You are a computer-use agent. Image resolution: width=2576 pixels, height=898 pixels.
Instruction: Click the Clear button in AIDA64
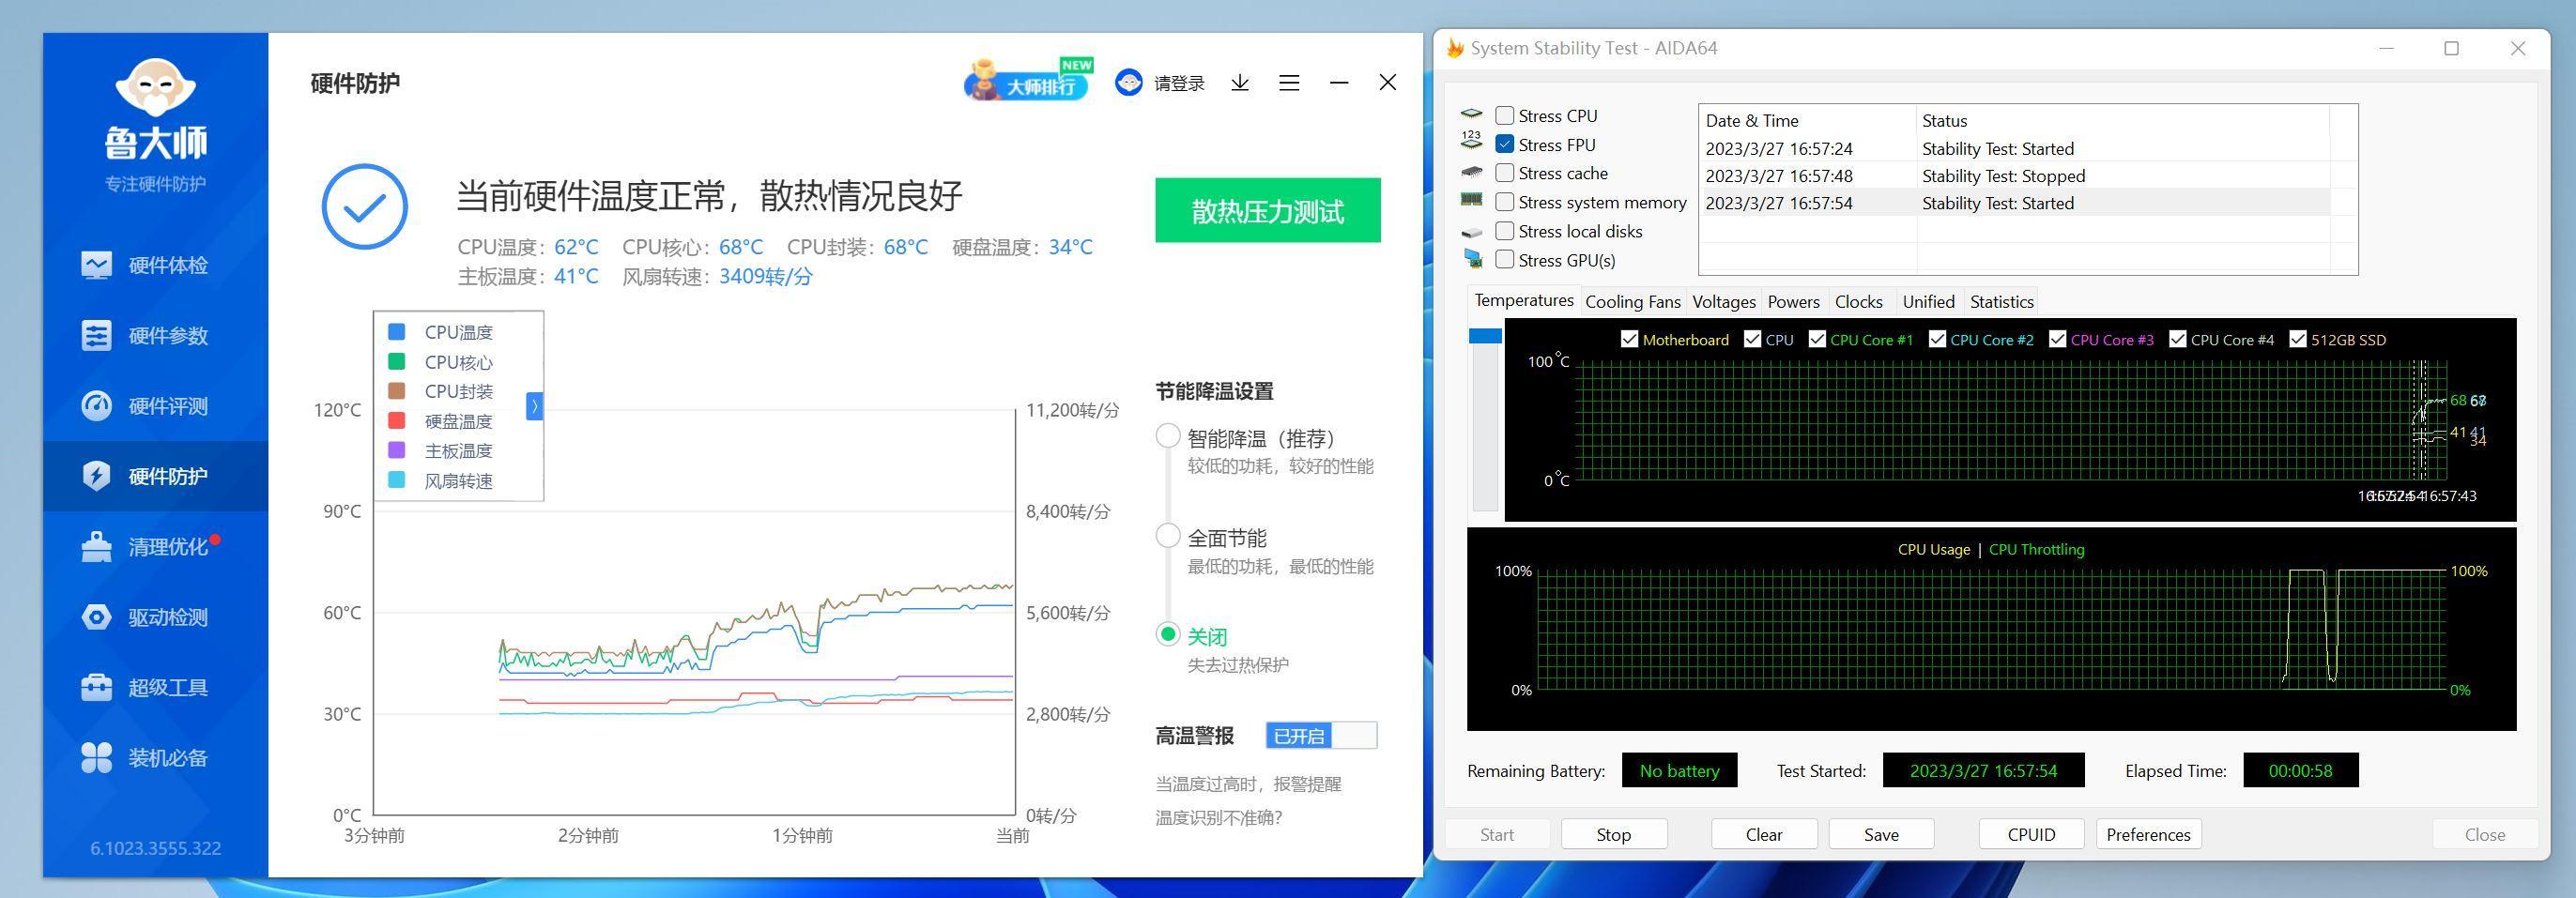click(x=1764, y=834)
